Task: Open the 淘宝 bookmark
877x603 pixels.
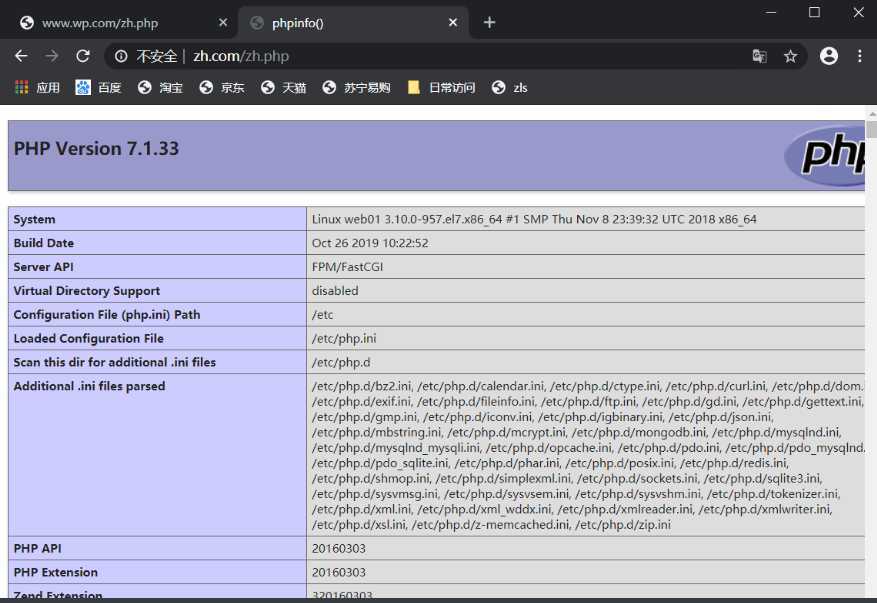Action: 160,87
